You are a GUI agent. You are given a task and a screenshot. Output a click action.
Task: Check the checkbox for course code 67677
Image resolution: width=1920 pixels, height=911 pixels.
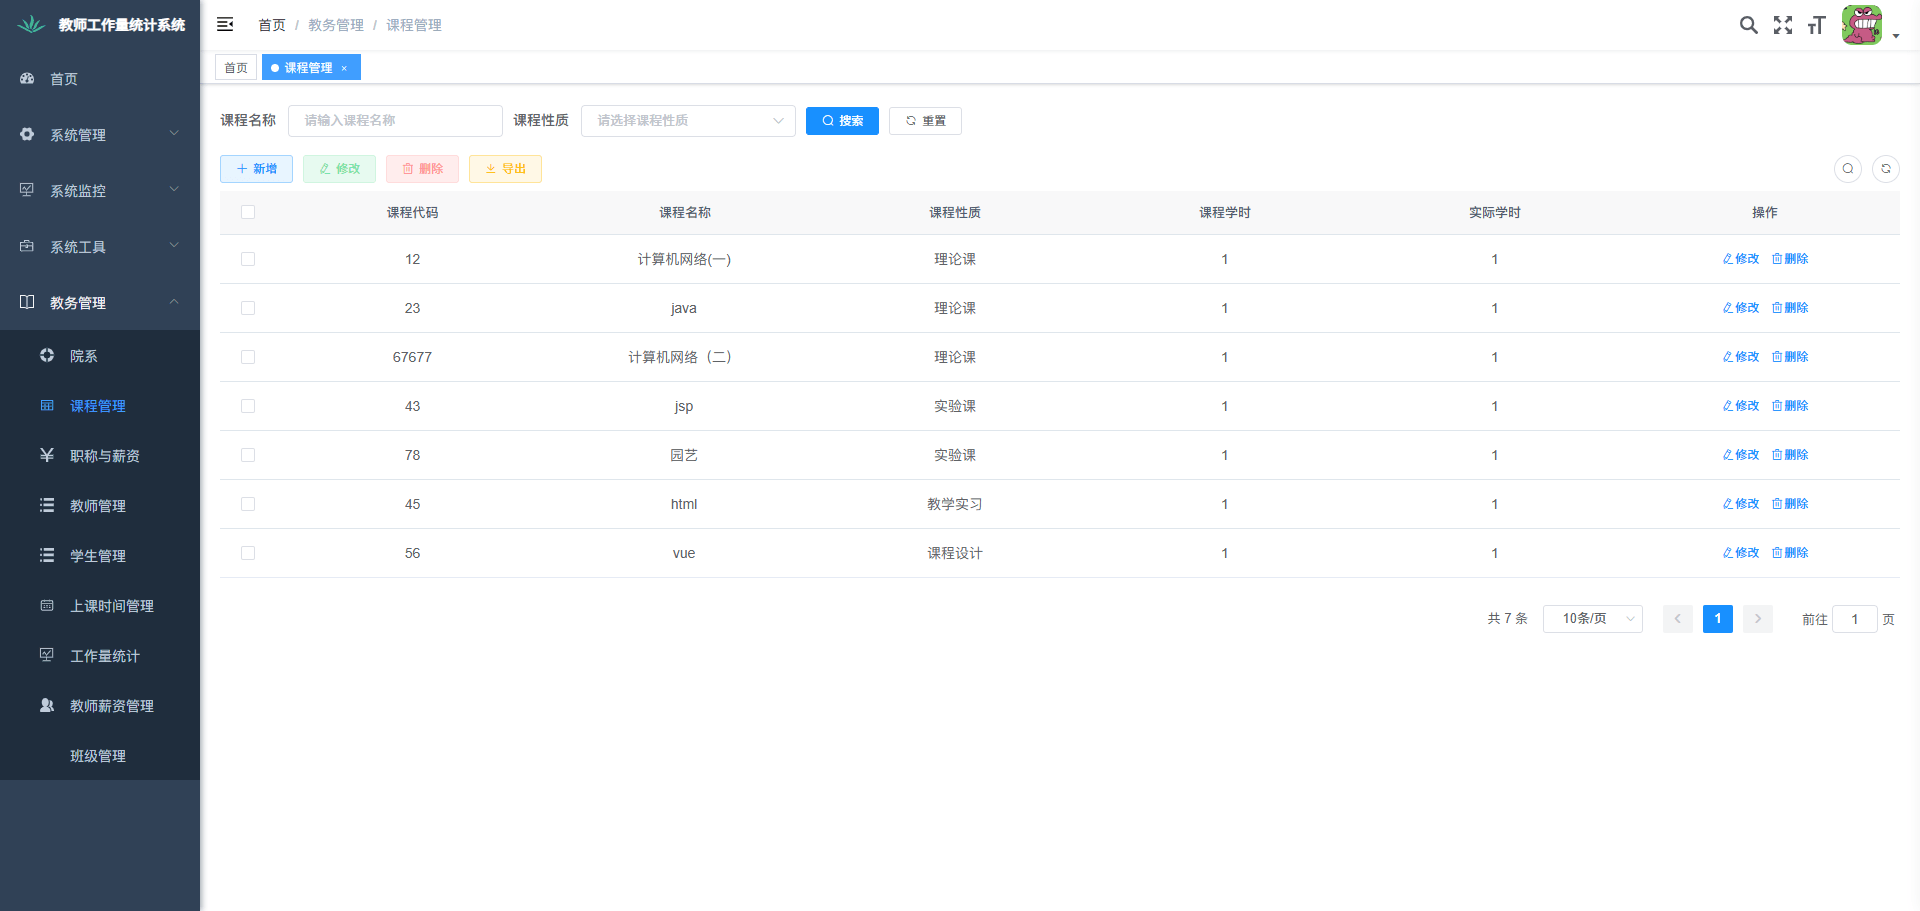coord(248,357)
